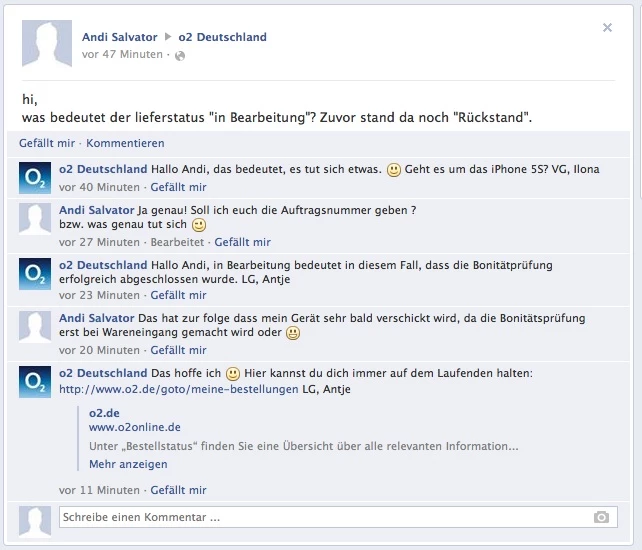Open o2 Deutschland page link in header
642x550 pixels.
click(222, 37)
